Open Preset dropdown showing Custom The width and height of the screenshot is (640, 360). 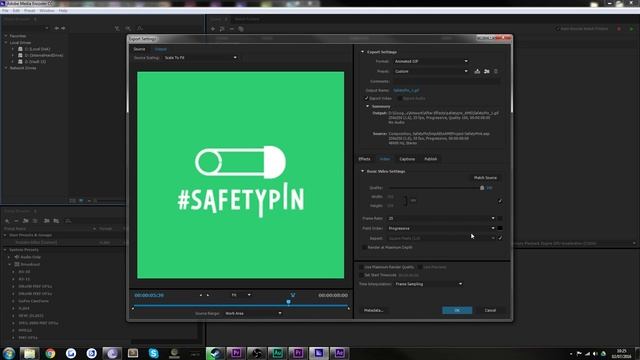tap(431, 71)
